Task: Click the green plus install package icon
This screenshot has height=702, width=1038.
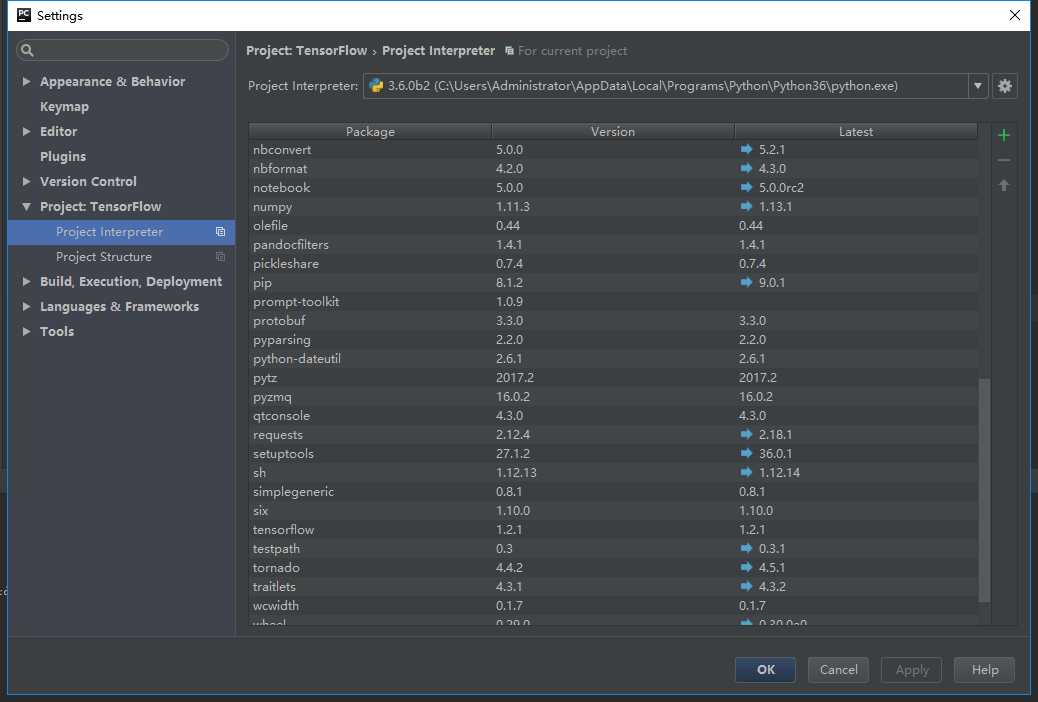Action: click(1004, 135)
